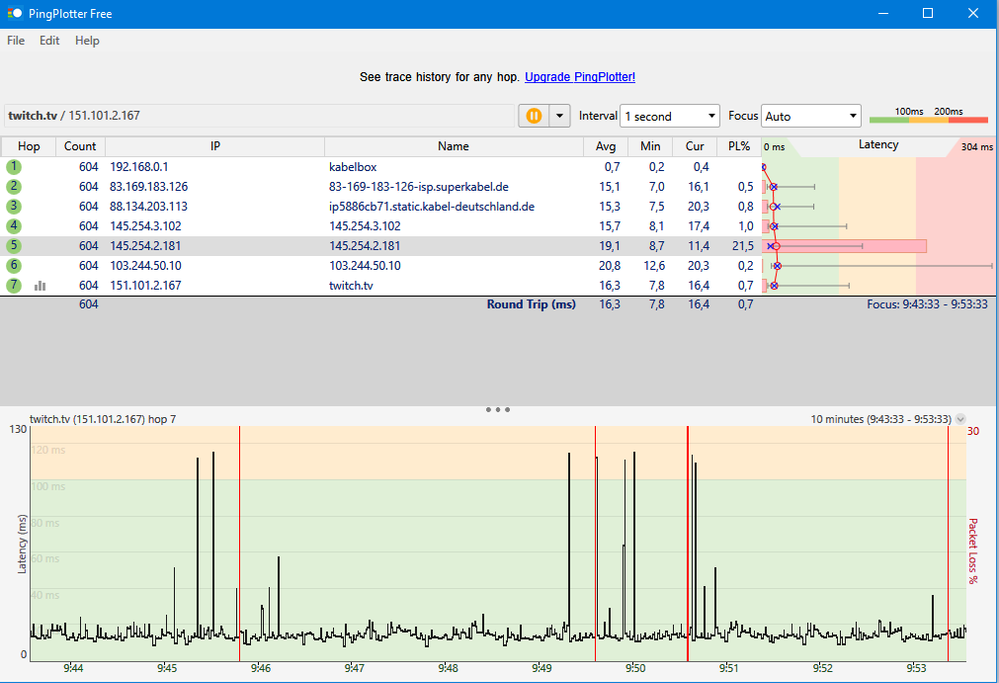
Task: Click the Focus: 9:43:33 - 9:53:33 label
Action: (x=927, y=305)
